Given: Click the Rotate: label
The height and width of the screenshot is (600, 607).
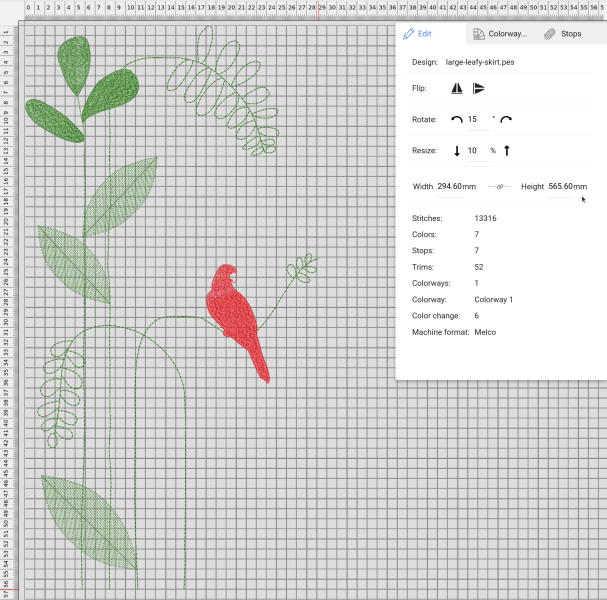Looking at the screenshot, I should coord(424,120).
